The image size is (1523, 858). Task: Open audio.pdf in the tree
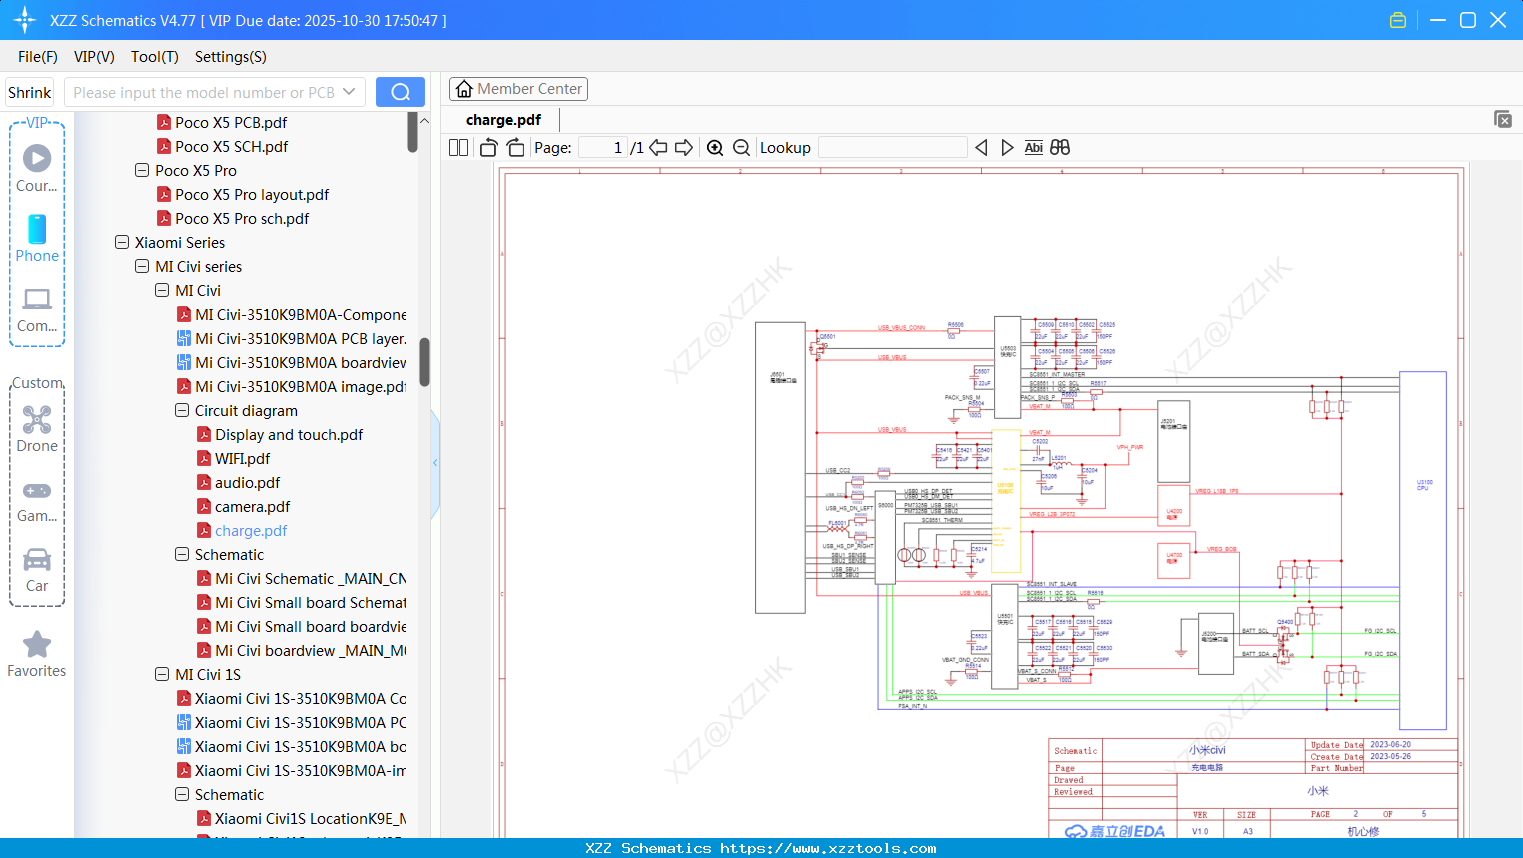click(248, 483)
